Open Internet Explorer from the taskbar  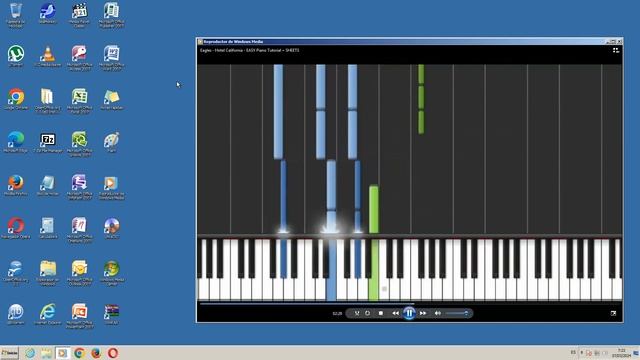30,353
